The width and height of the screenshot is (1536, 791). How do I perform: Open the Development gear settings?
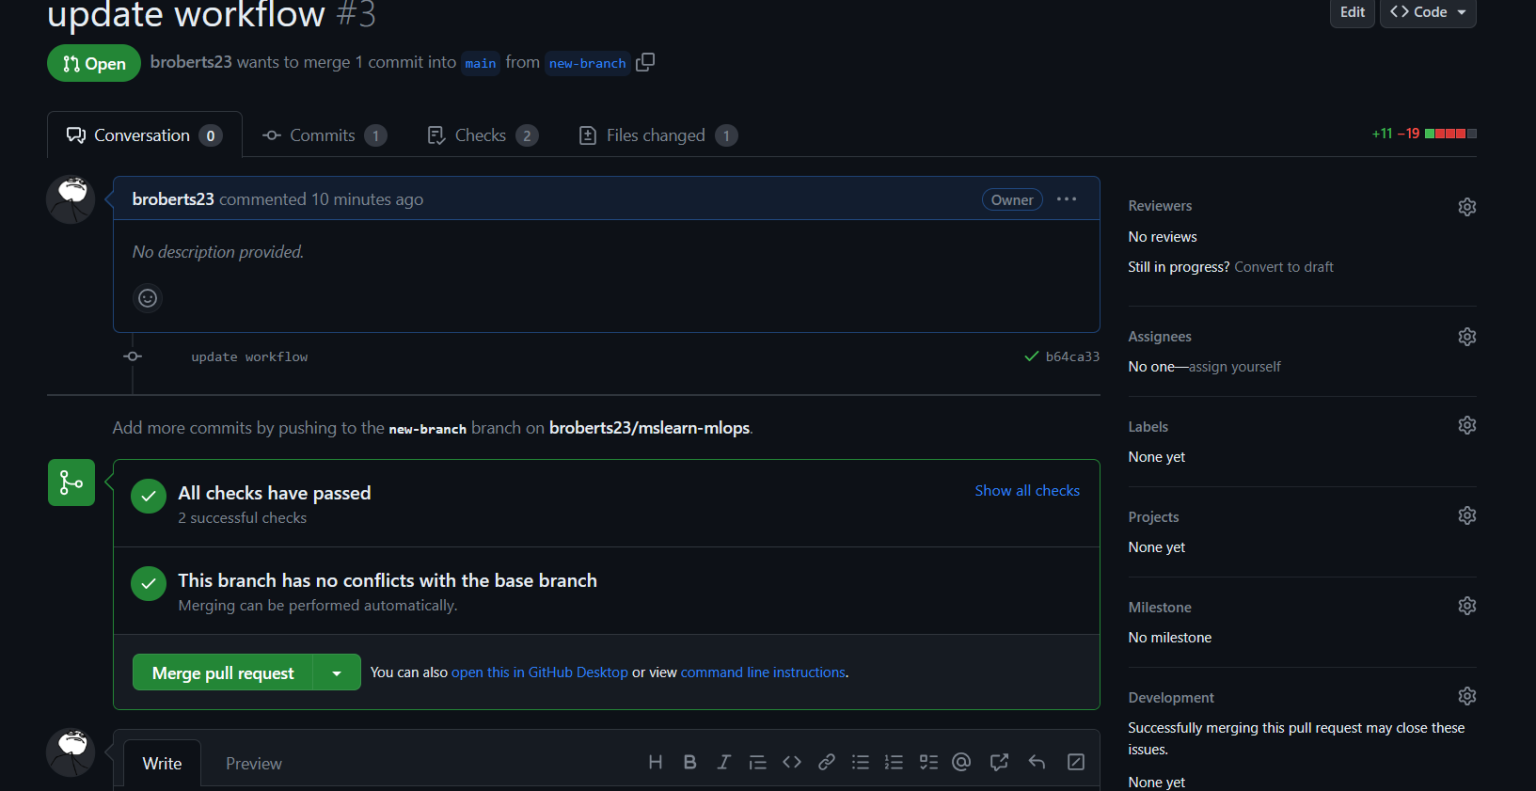[1467, 696]
